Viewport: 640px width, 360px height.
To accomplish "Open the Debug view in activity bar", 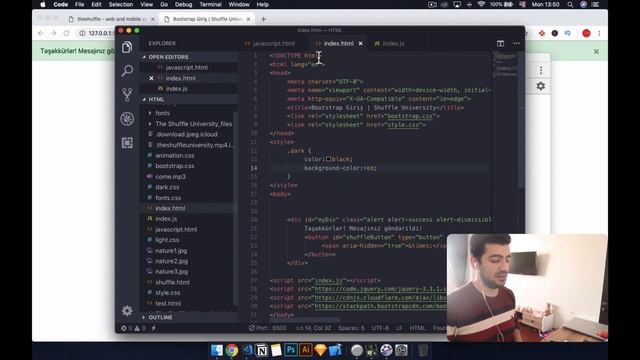I will click(127, 119).
